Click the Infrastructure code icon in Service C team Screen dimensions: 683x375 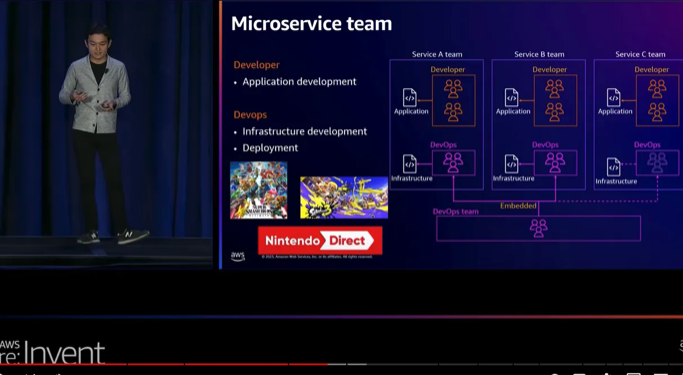point(613,167)
